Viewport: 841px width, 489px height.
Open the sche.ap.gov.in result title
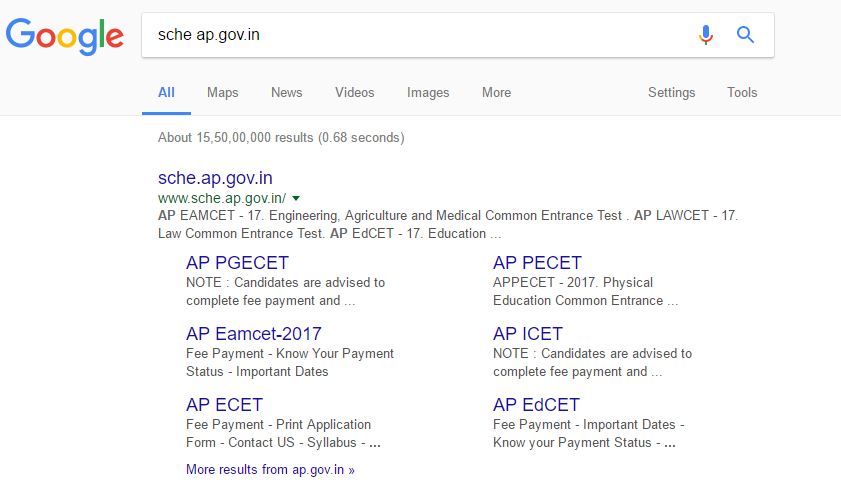tap(215, 178)
